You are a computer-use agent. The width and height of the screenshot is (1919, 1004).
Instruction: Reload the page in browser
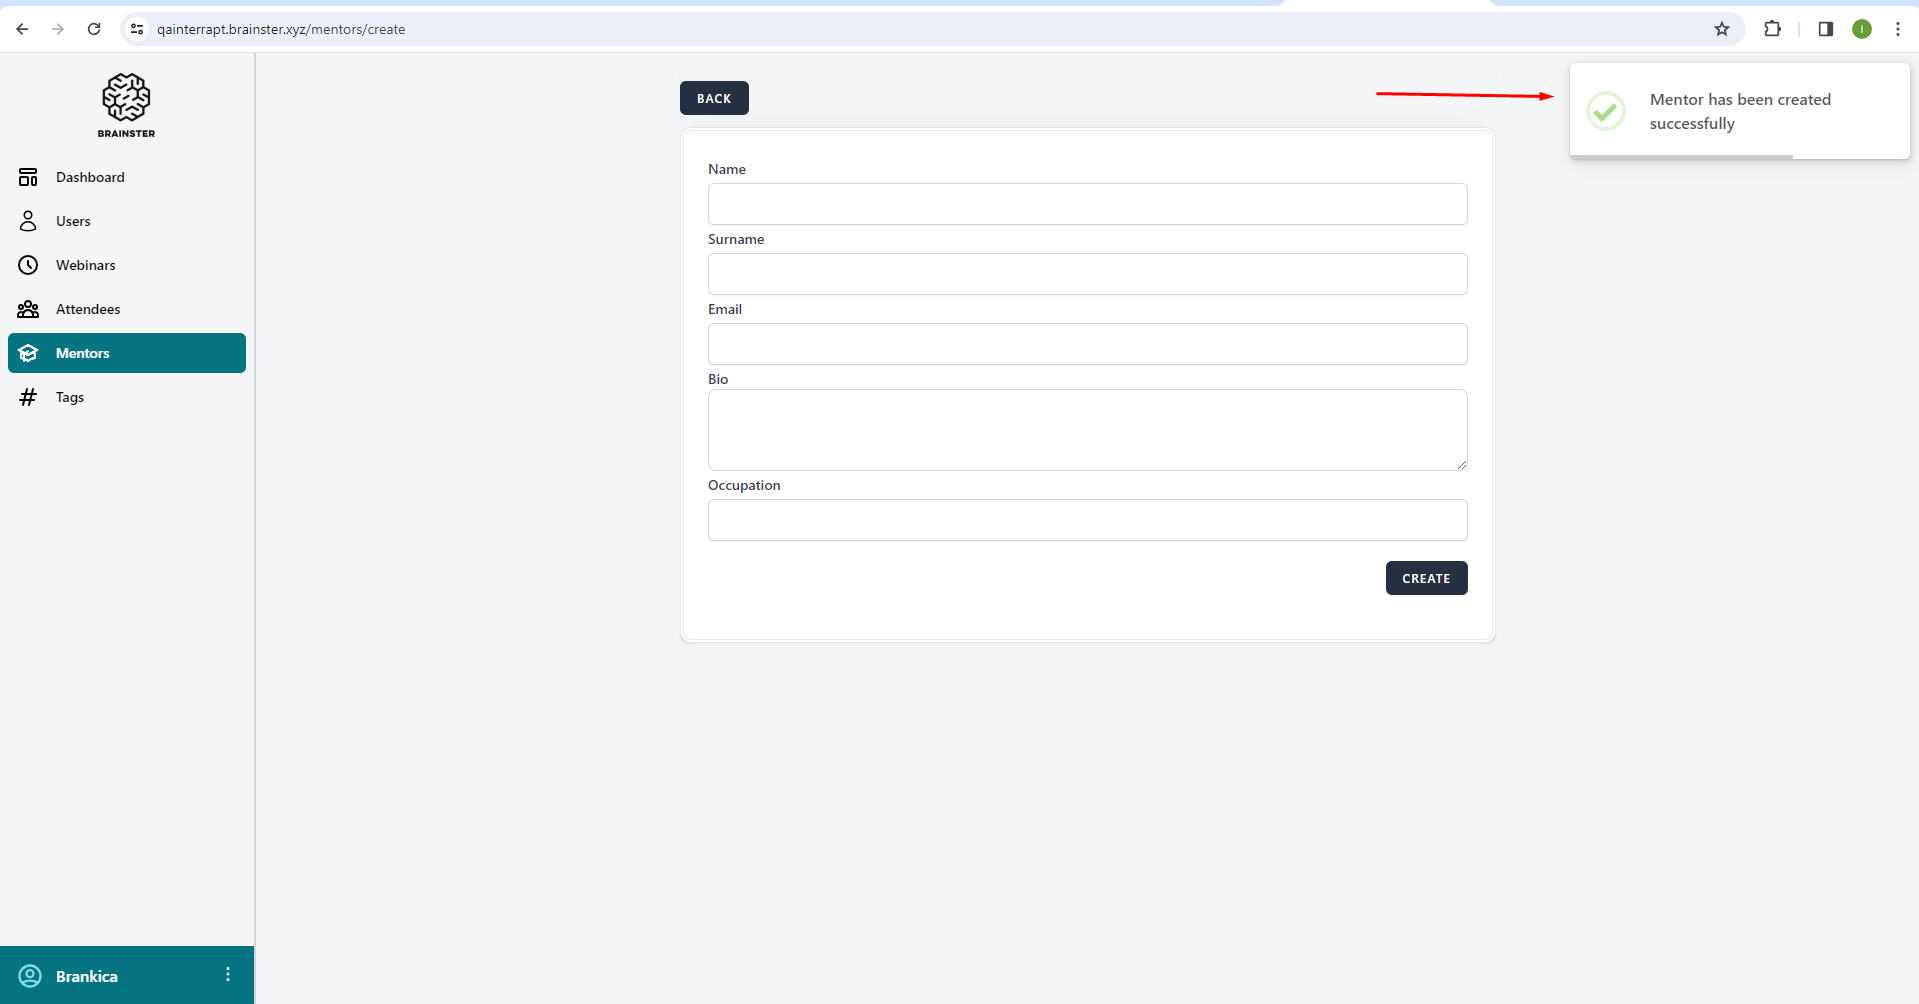pyautogui.click(x=94, y=29)
